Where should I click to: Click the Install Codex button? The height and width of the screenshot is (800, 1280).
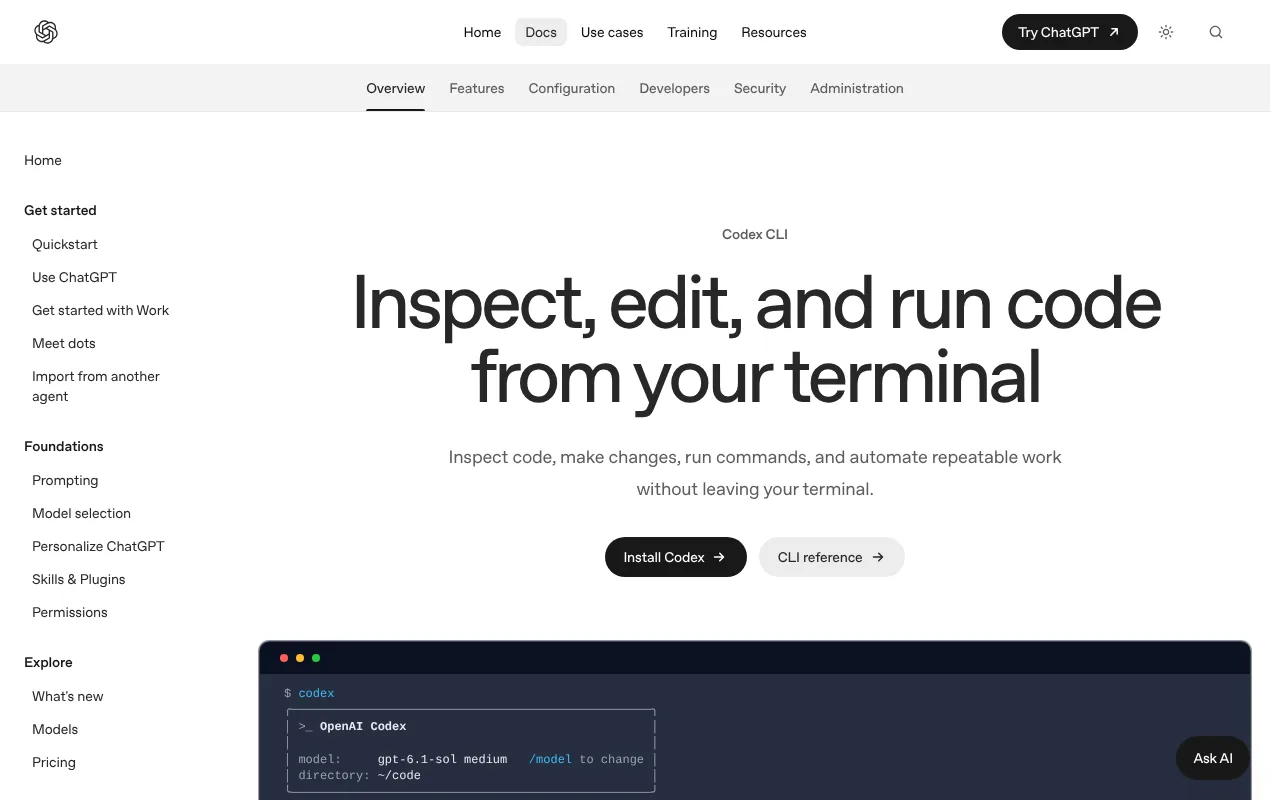pyautogui.click(x=676, y=557)
